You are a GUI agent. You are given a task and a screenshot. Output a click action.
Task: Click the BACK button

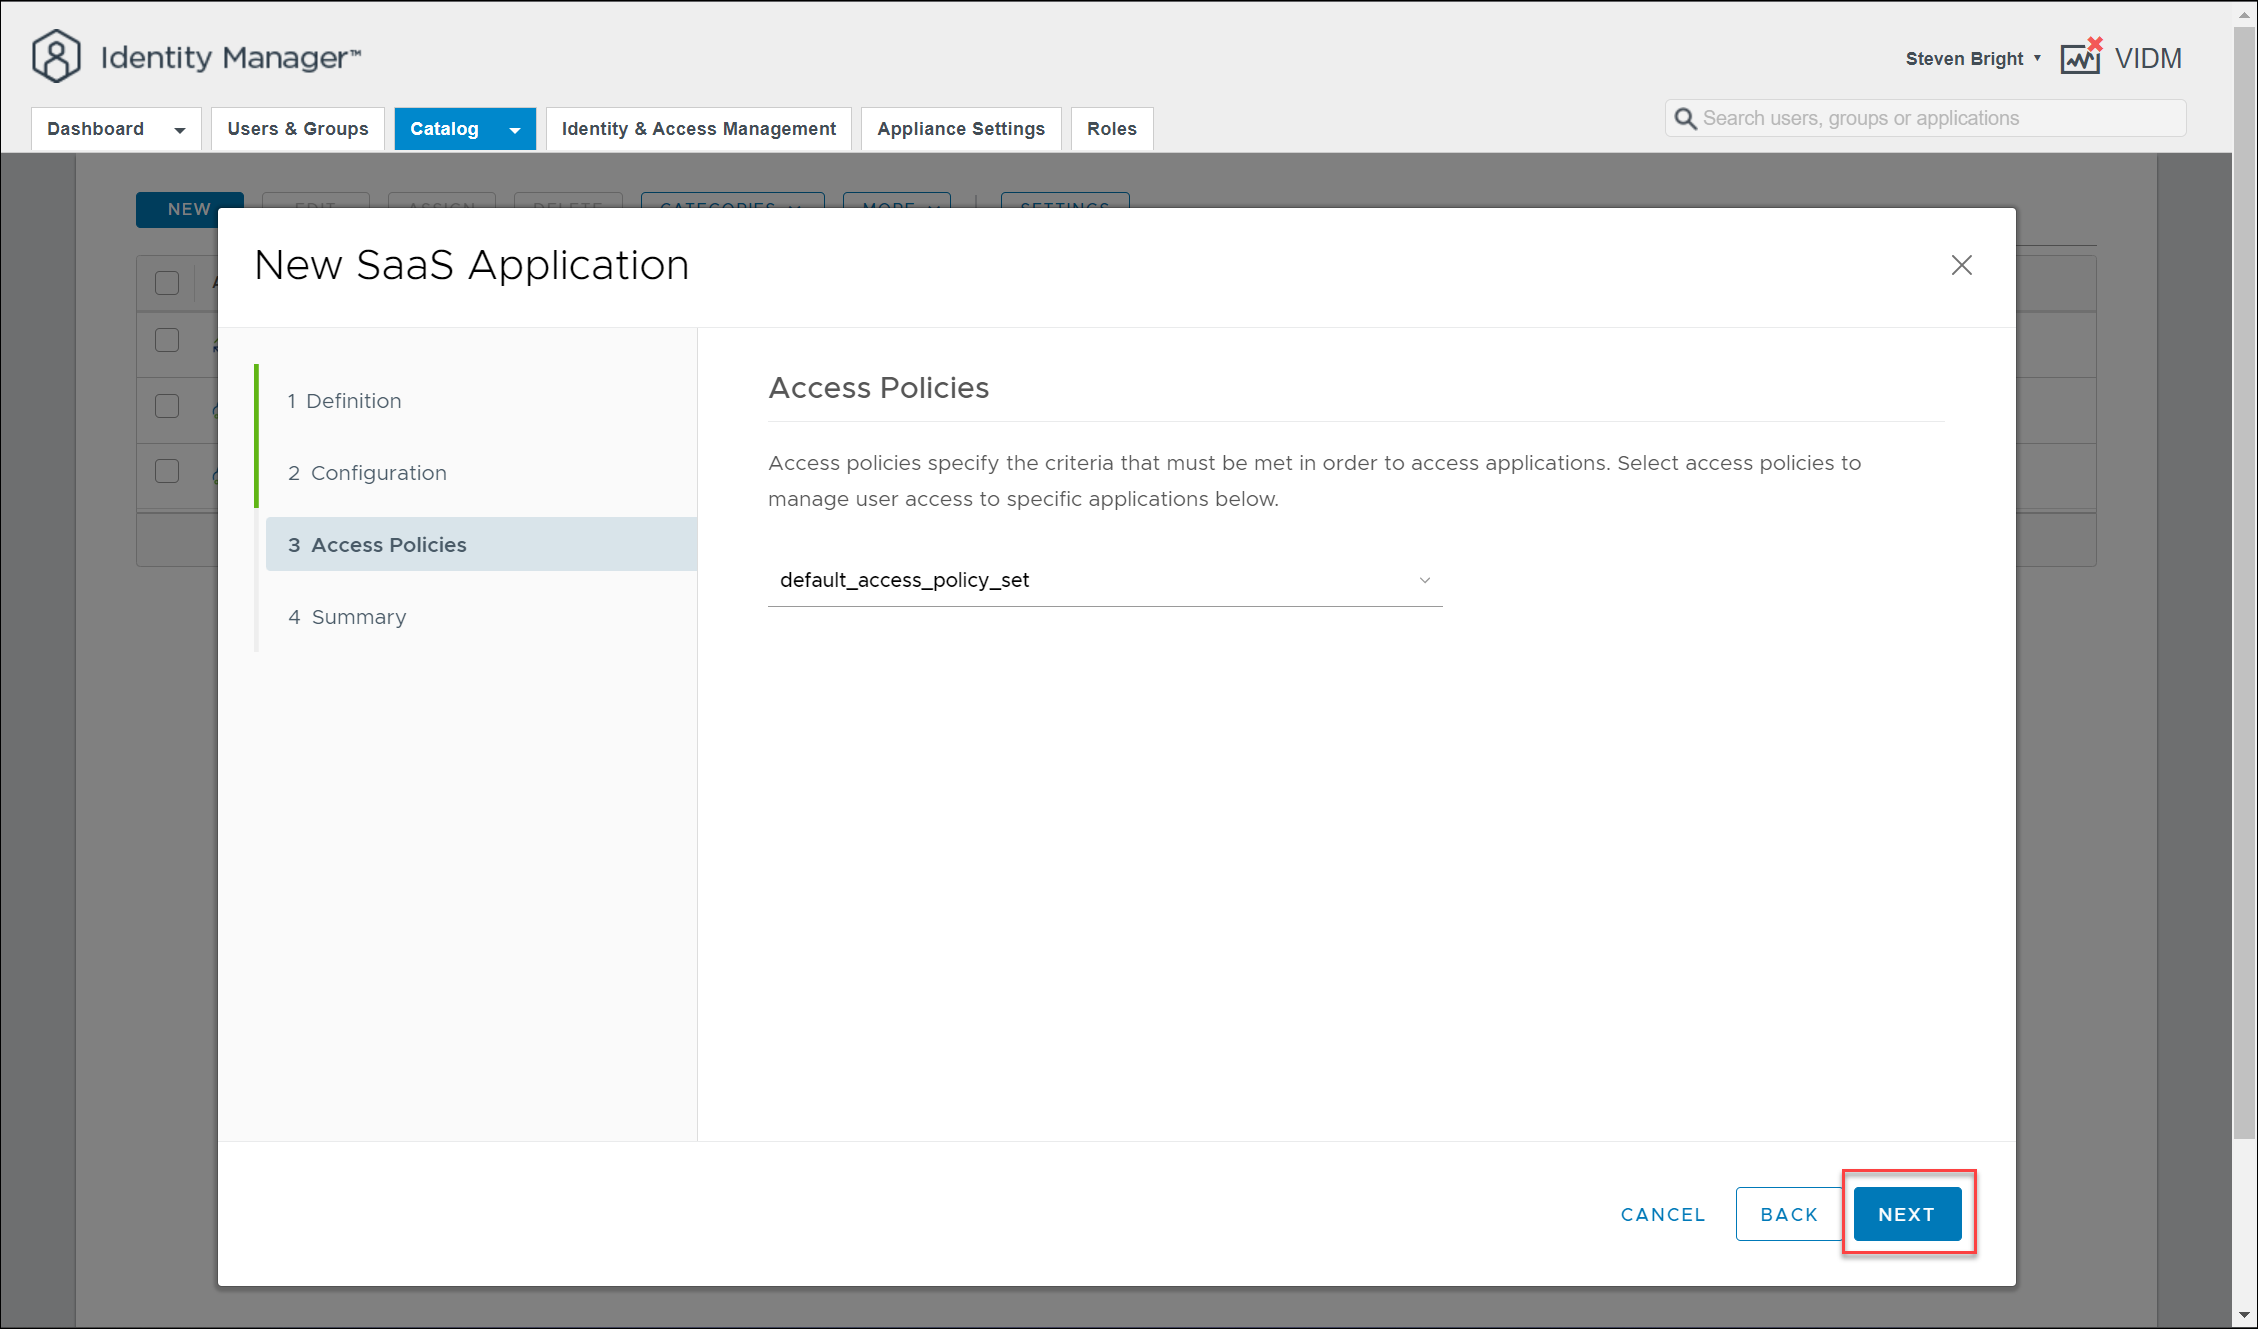(x=1788, y=1214)
